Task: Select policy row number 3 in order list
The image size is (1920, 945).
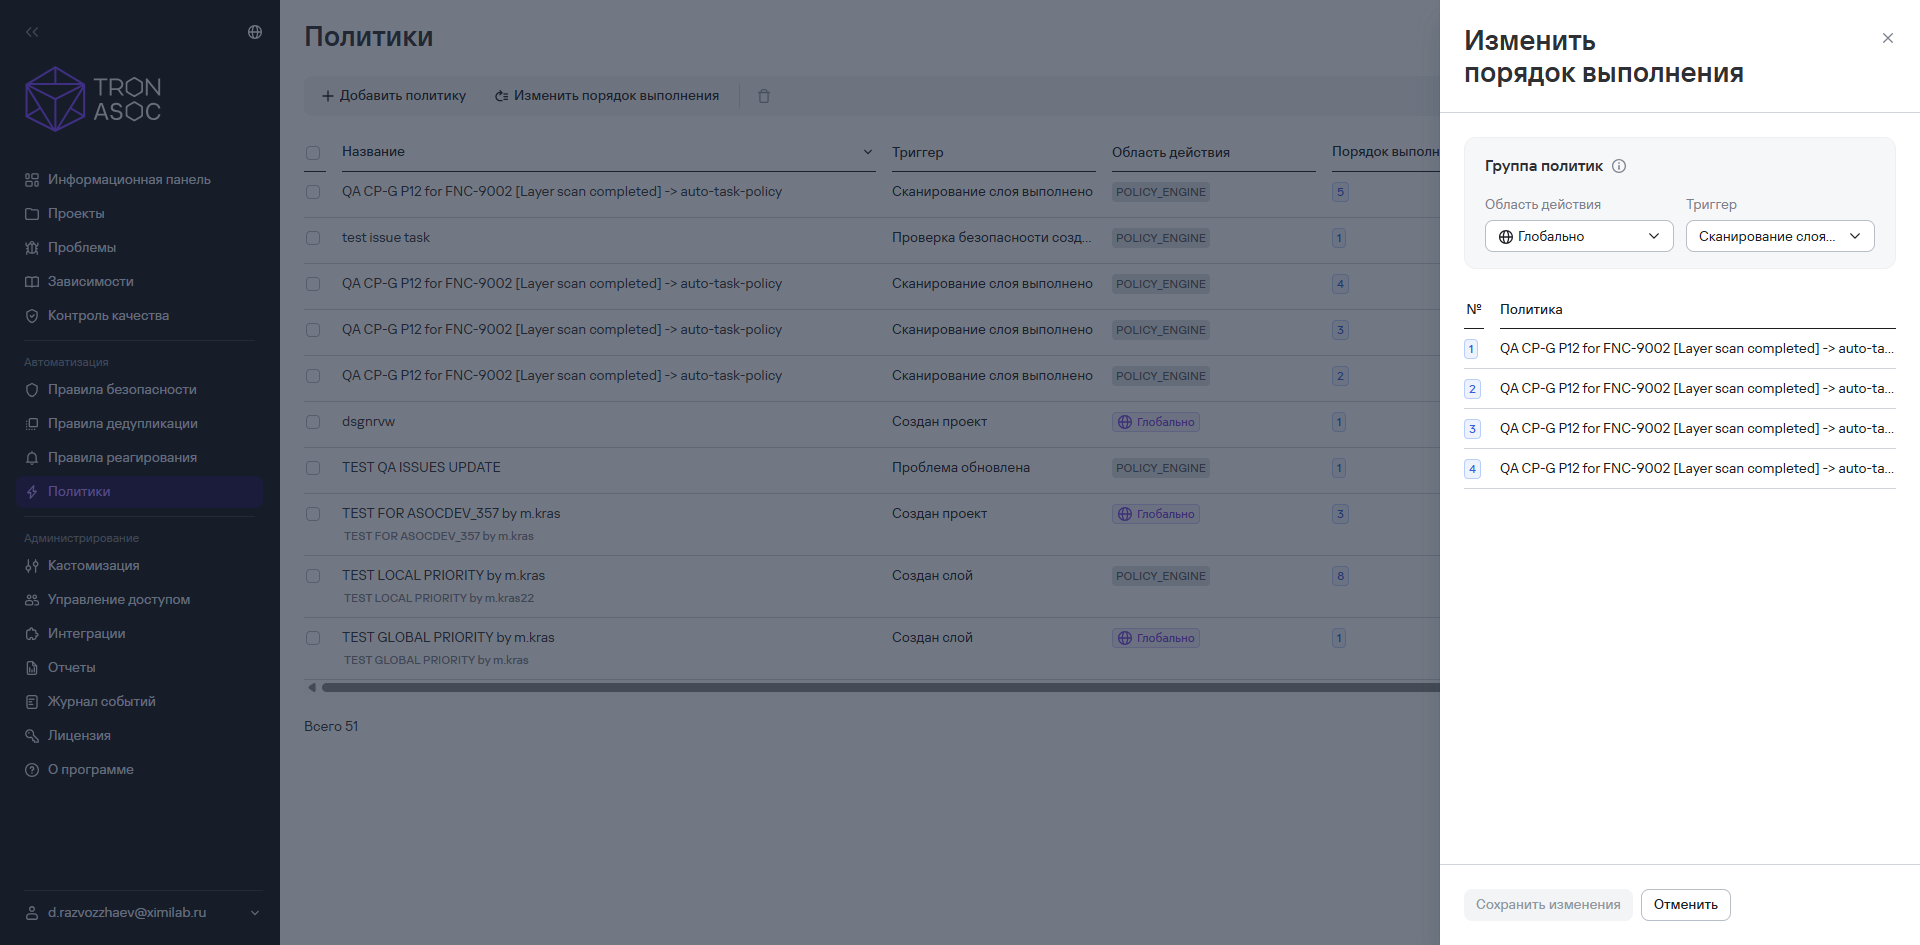Action: (x=1680, y=429)
